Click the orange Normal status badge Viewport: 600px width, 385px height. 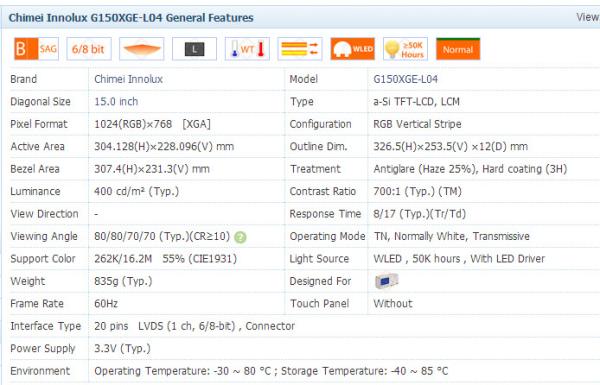[x=458, y=49]
